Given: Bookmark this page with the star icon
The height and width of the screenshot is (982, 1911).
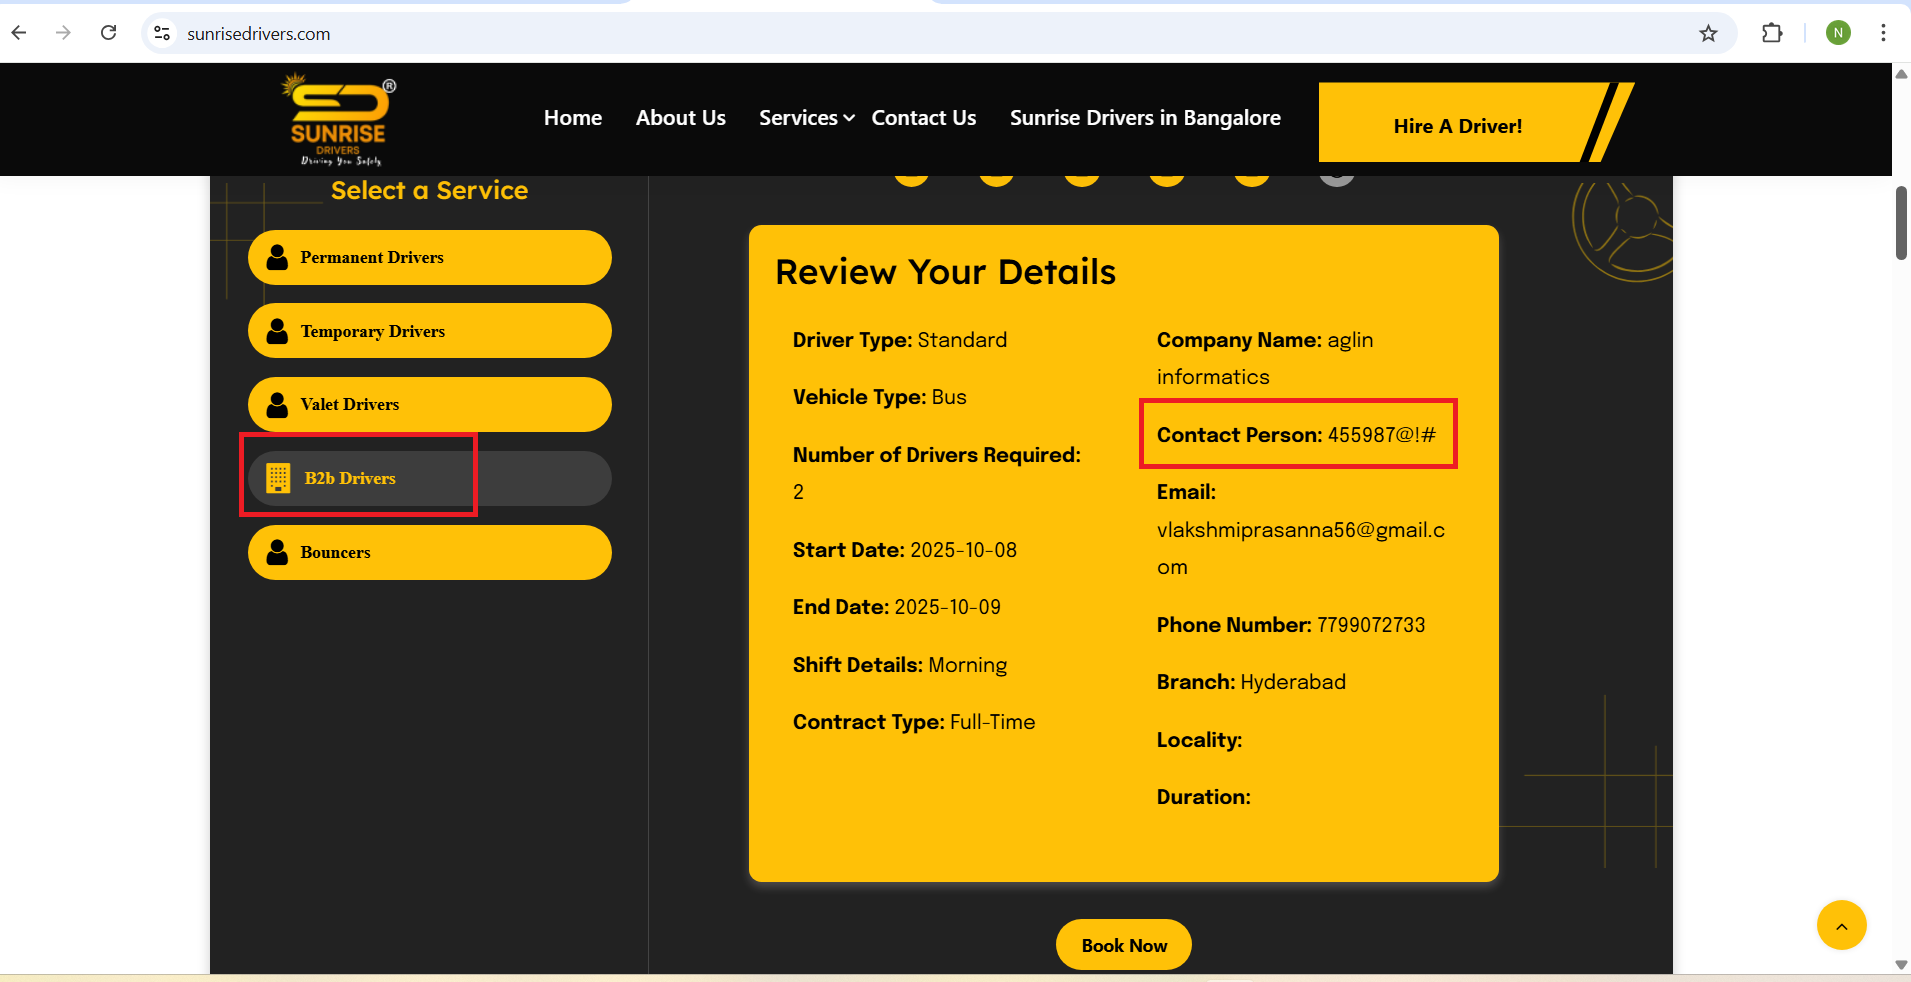Looking at the screenshot, I should pos(1708,34).
